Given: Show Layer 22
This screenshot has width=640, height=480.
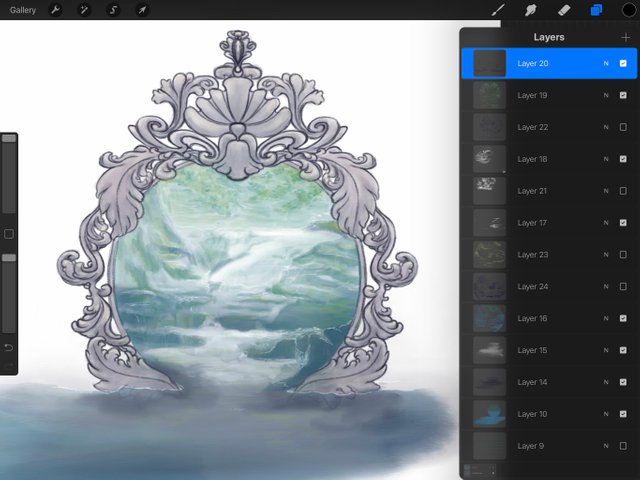Looking at the screenshot, I should point(623,127).
